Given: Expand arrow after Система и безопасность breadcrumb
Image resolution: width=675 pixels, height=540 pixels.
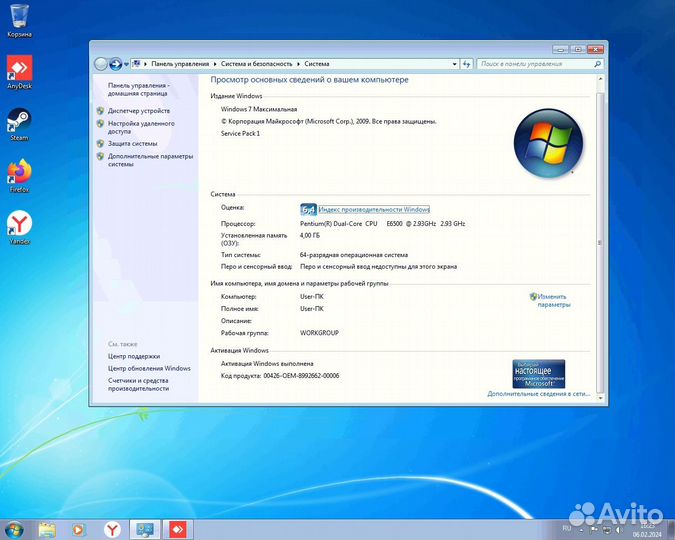Looking at the screenshot, I should [298, 64].
